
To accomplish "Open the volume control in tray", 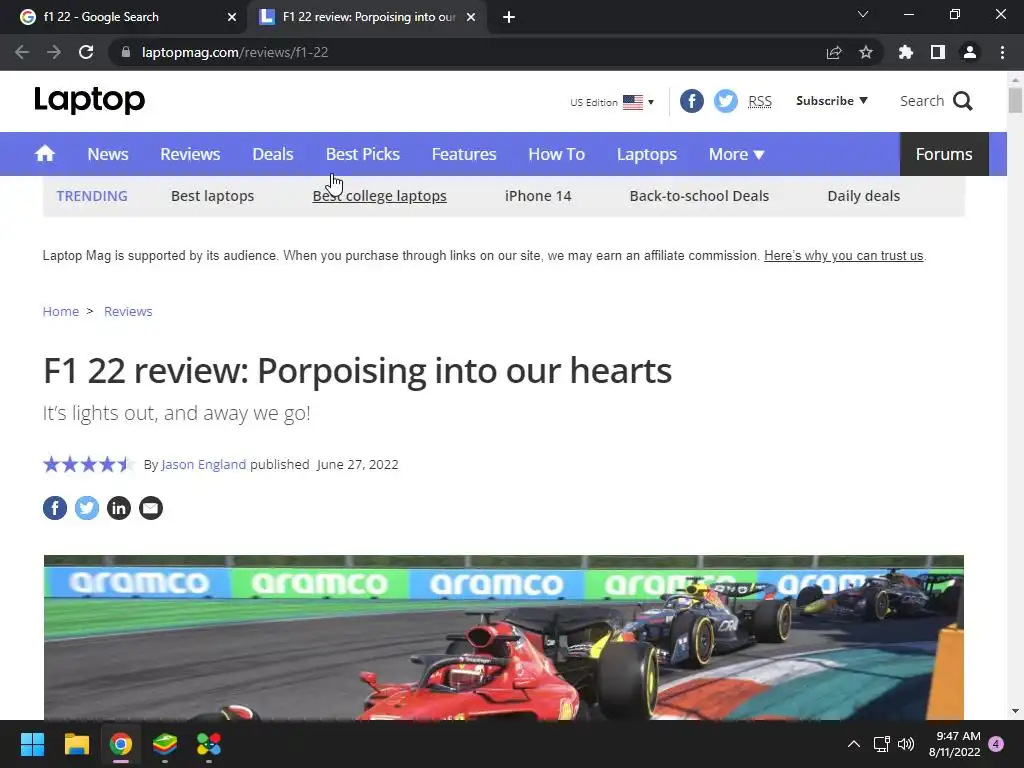I will pyautogui.click(x=906, y=744).
